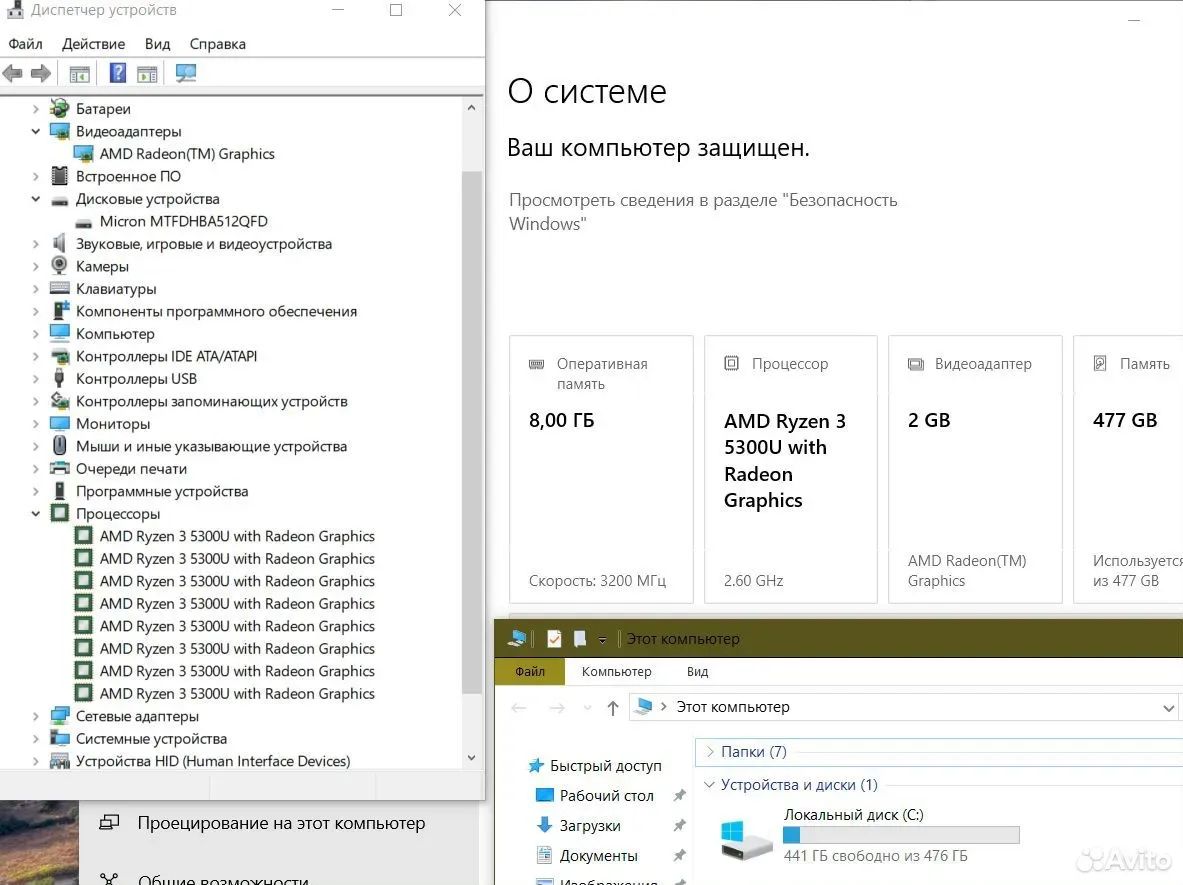Open the address bar history dropdown

click(x=1168, y=708)
